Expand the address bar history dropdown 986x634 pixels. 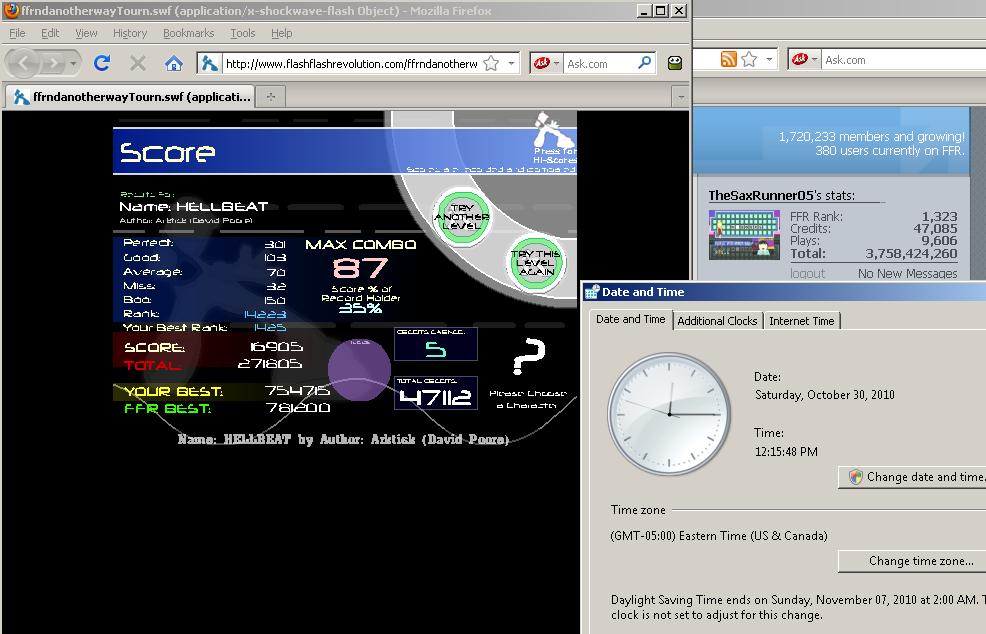tap(511, 63)
